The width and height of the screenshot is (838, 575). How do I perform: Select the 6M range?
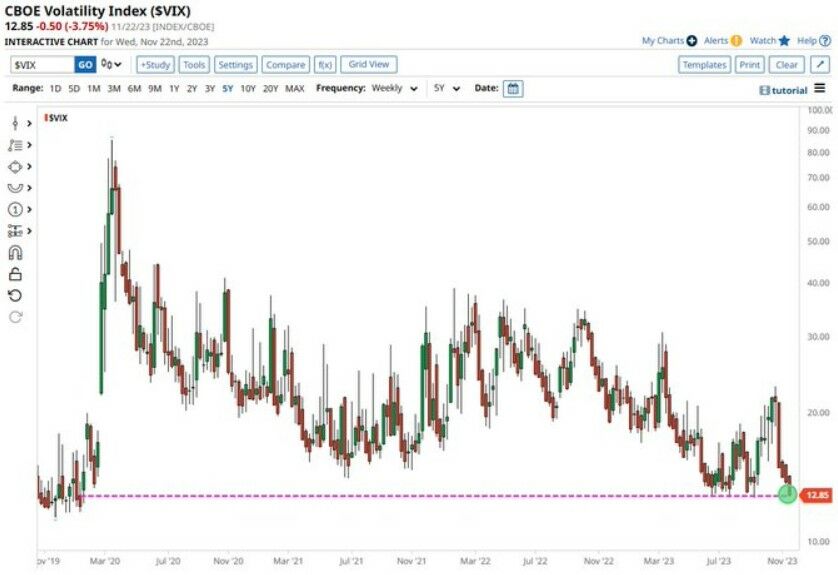(x=134, y=89)
